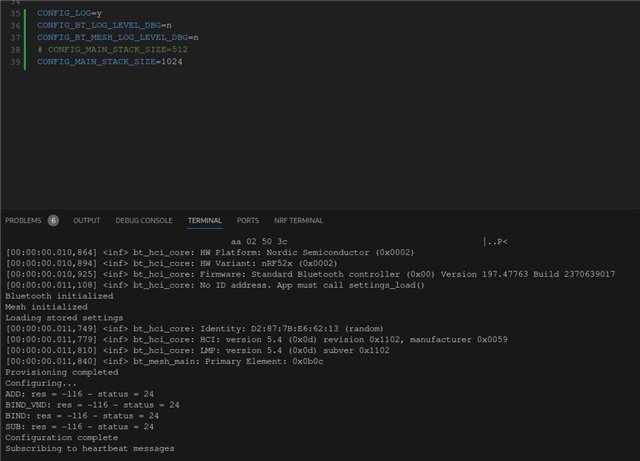This screenshot has width=640, height=461.
Task: Open the NRF TERMINAL tab
Action: coord(298,220)
